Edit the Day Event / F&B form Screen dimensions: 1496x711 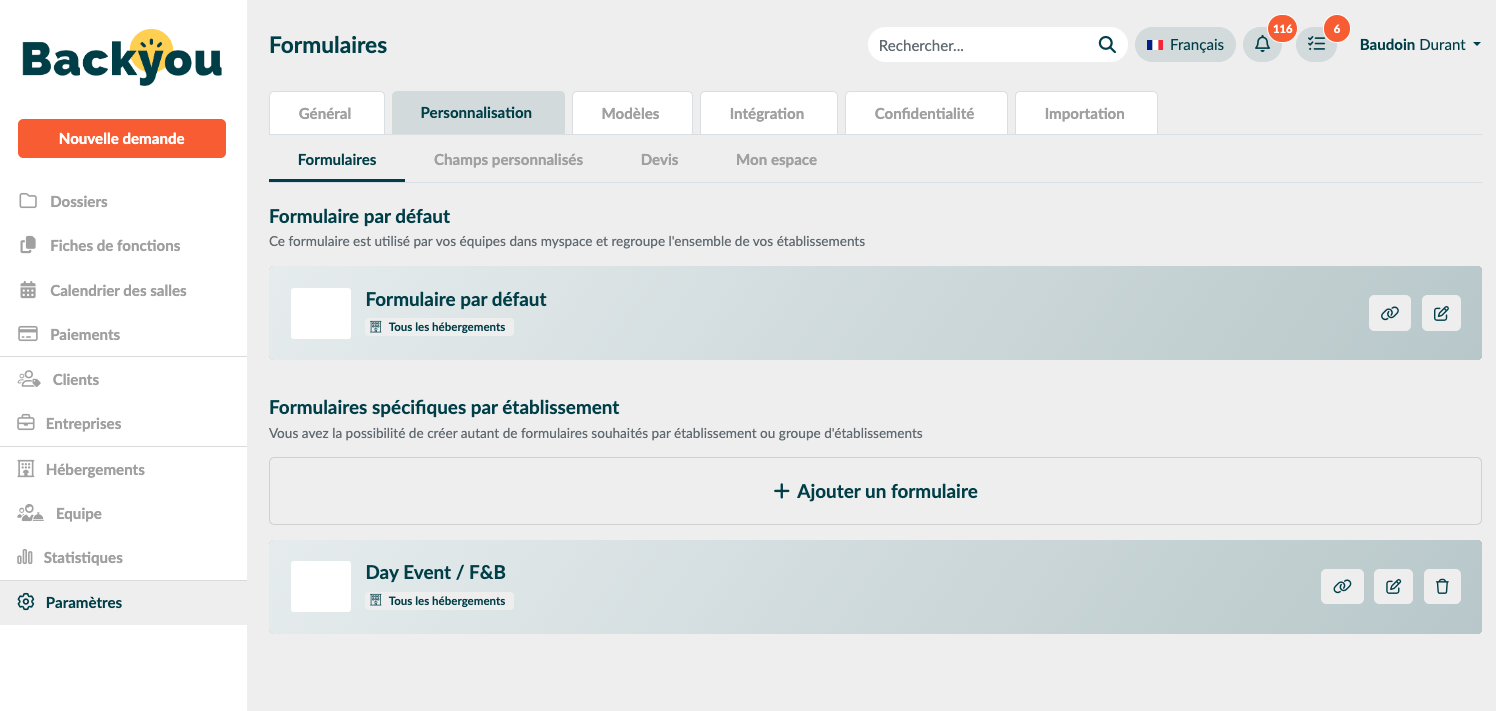1393,586
